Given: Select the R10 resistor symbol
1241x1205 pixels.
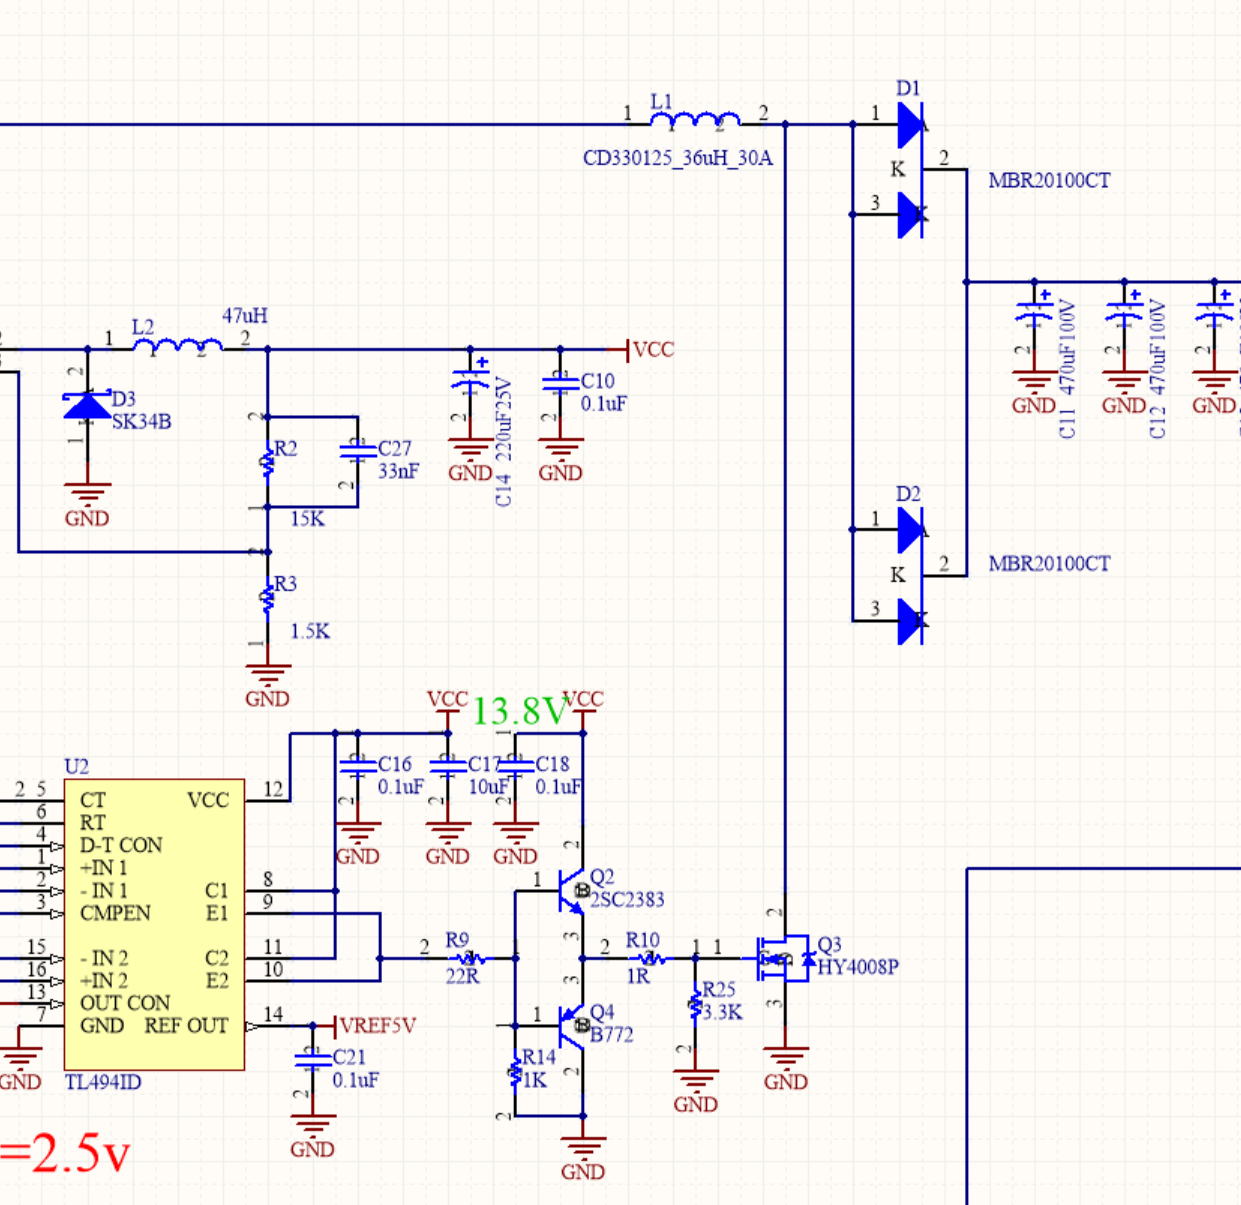Looking at the screenshot, I should tap(650, 958).
